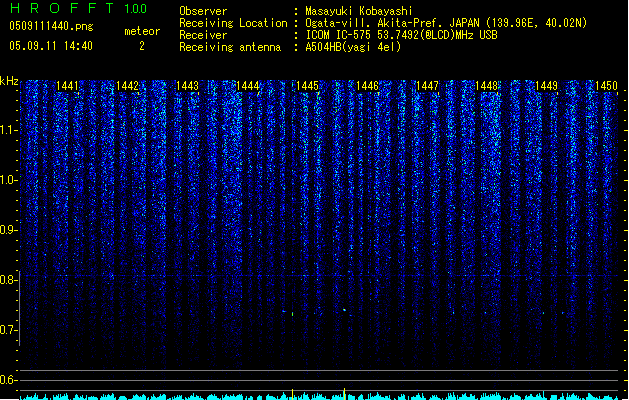
Task: Click the 1443 time marker
Action: click(x=187, y=86)
